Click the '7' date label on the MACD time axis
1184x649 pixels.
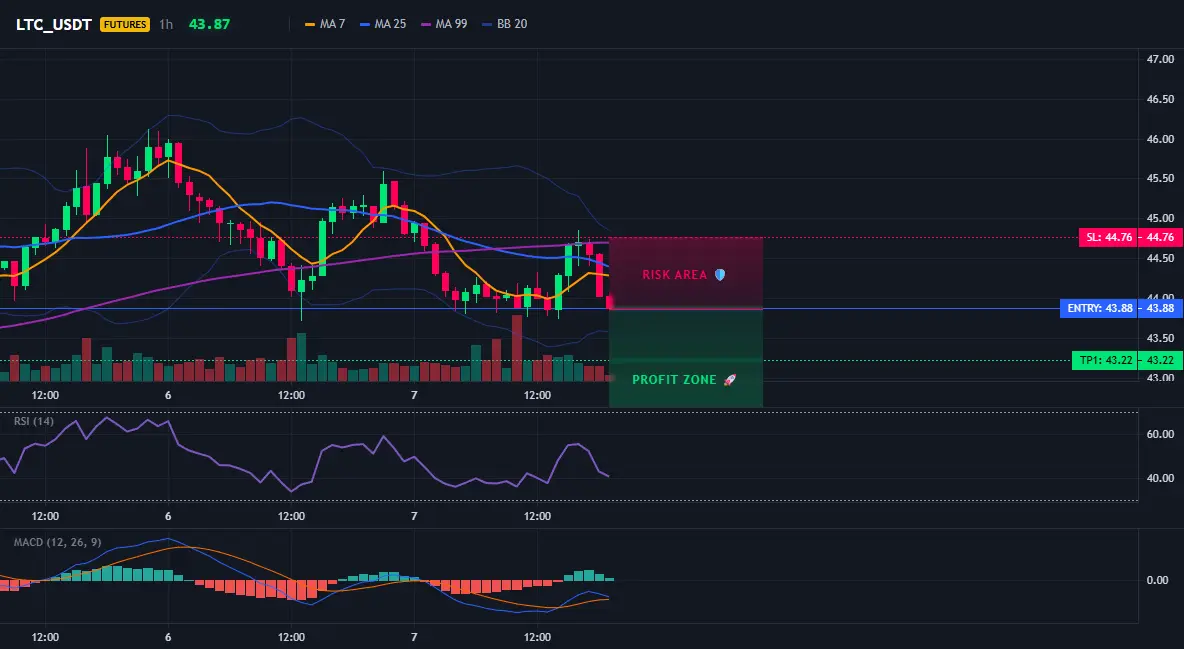point(414,637)
